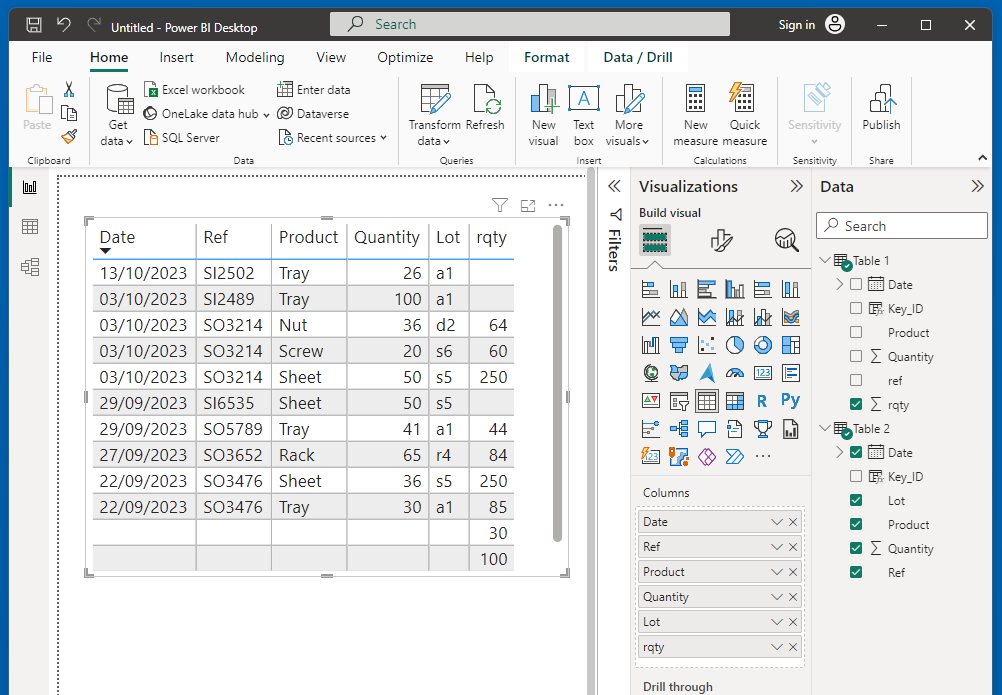Open the File menu
Image resolution: width=1002 pixels, height=695 pixels.
pos(42,57)
